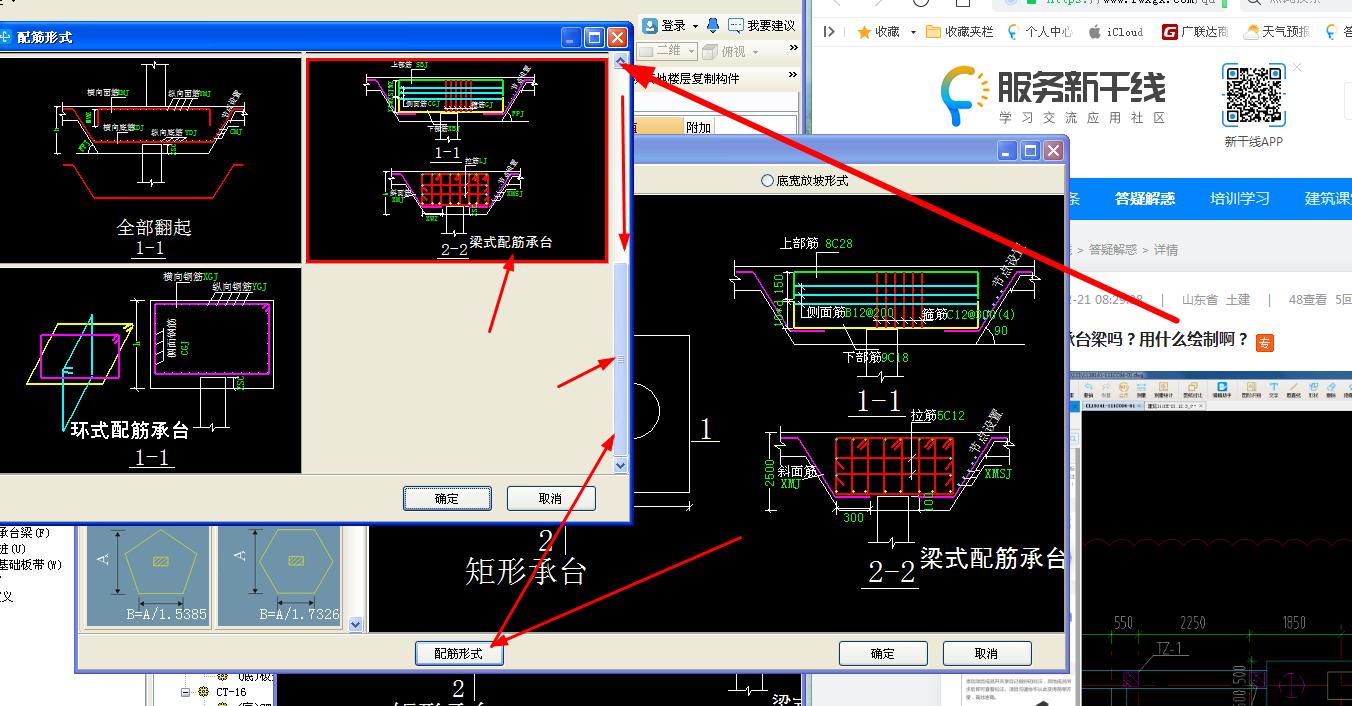Pick the hexagon shape B=A/1.7326 thumbnail
This screenshot has height=706, width=1352.
280,576
